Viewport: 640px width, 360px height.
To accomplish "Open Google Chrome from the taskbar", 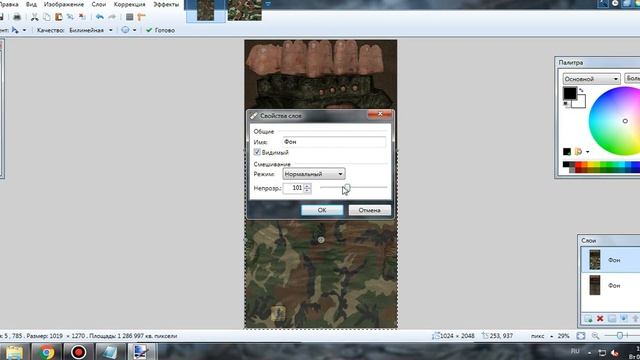I will coord(47,352).
